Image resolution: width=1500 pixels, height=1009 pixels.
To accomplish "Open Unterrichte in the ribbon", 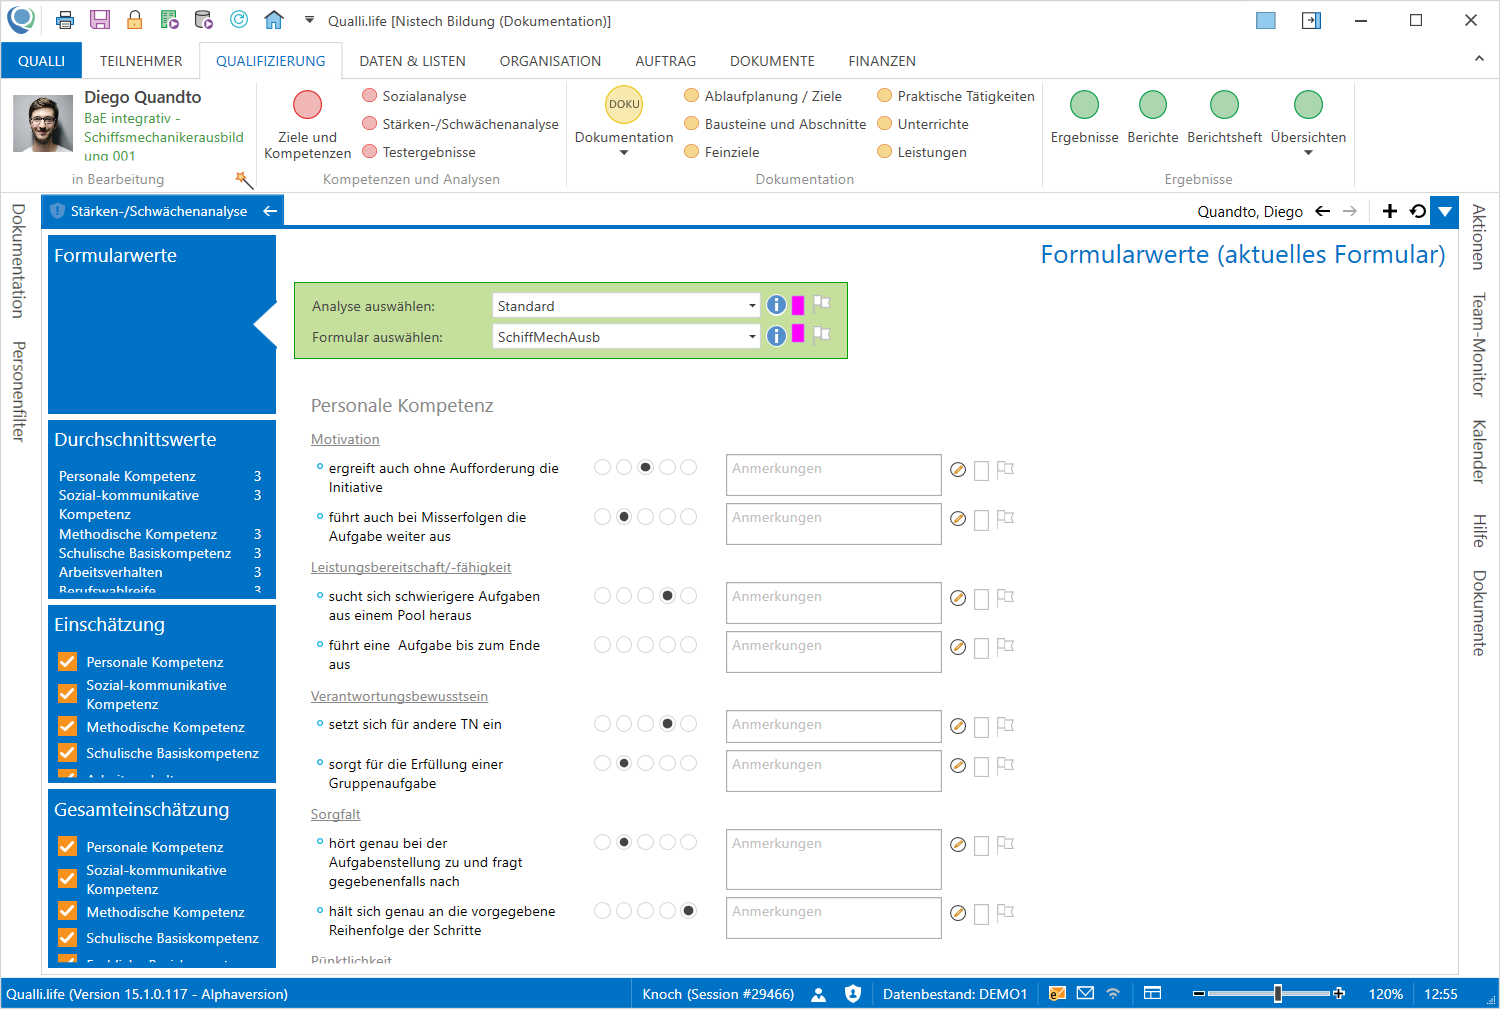I will click(x=922, y=124).
